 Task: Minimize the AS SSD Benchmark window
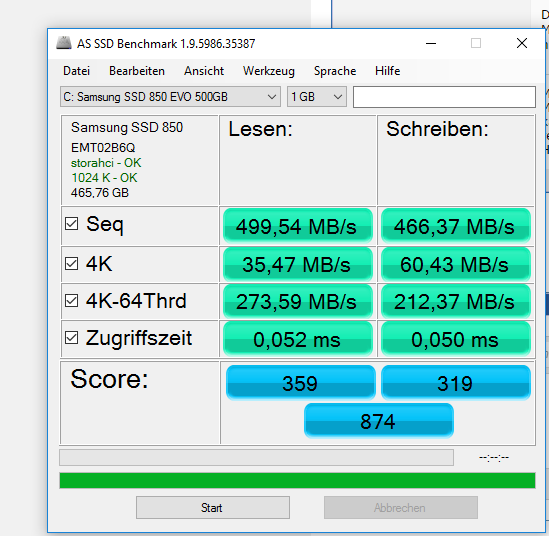[x=431, y=43]
